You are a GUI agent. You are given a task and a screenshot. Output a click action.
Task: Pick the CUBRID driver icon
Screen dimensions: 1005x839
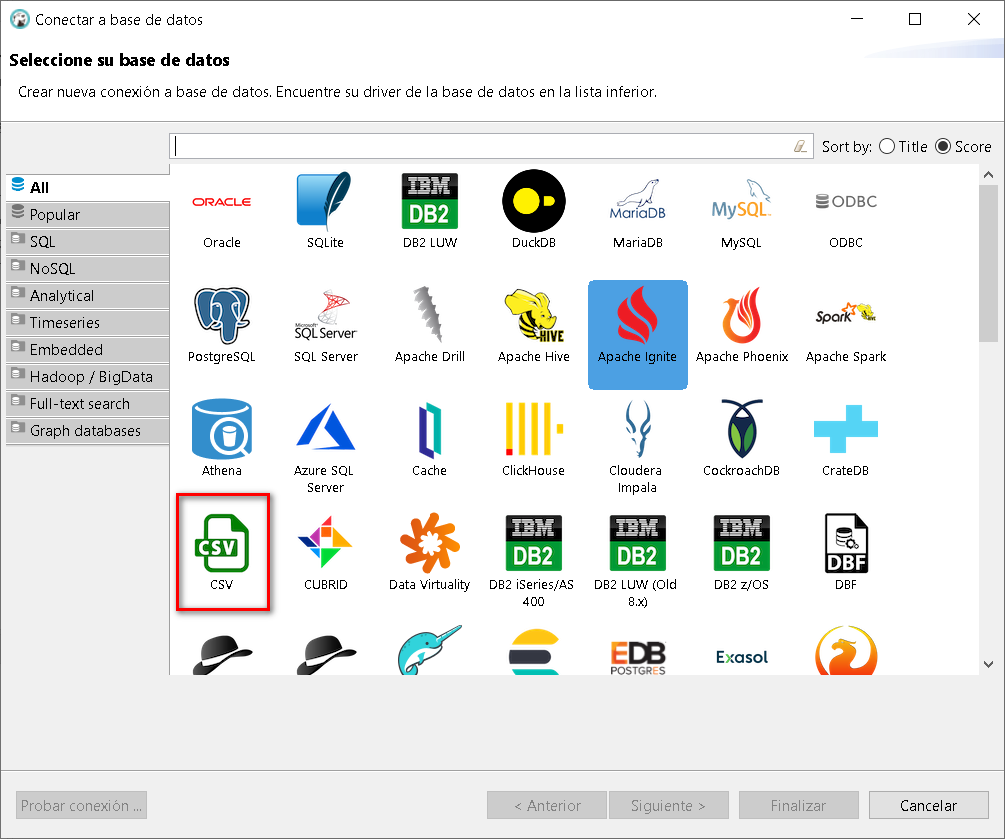point(326,542)
